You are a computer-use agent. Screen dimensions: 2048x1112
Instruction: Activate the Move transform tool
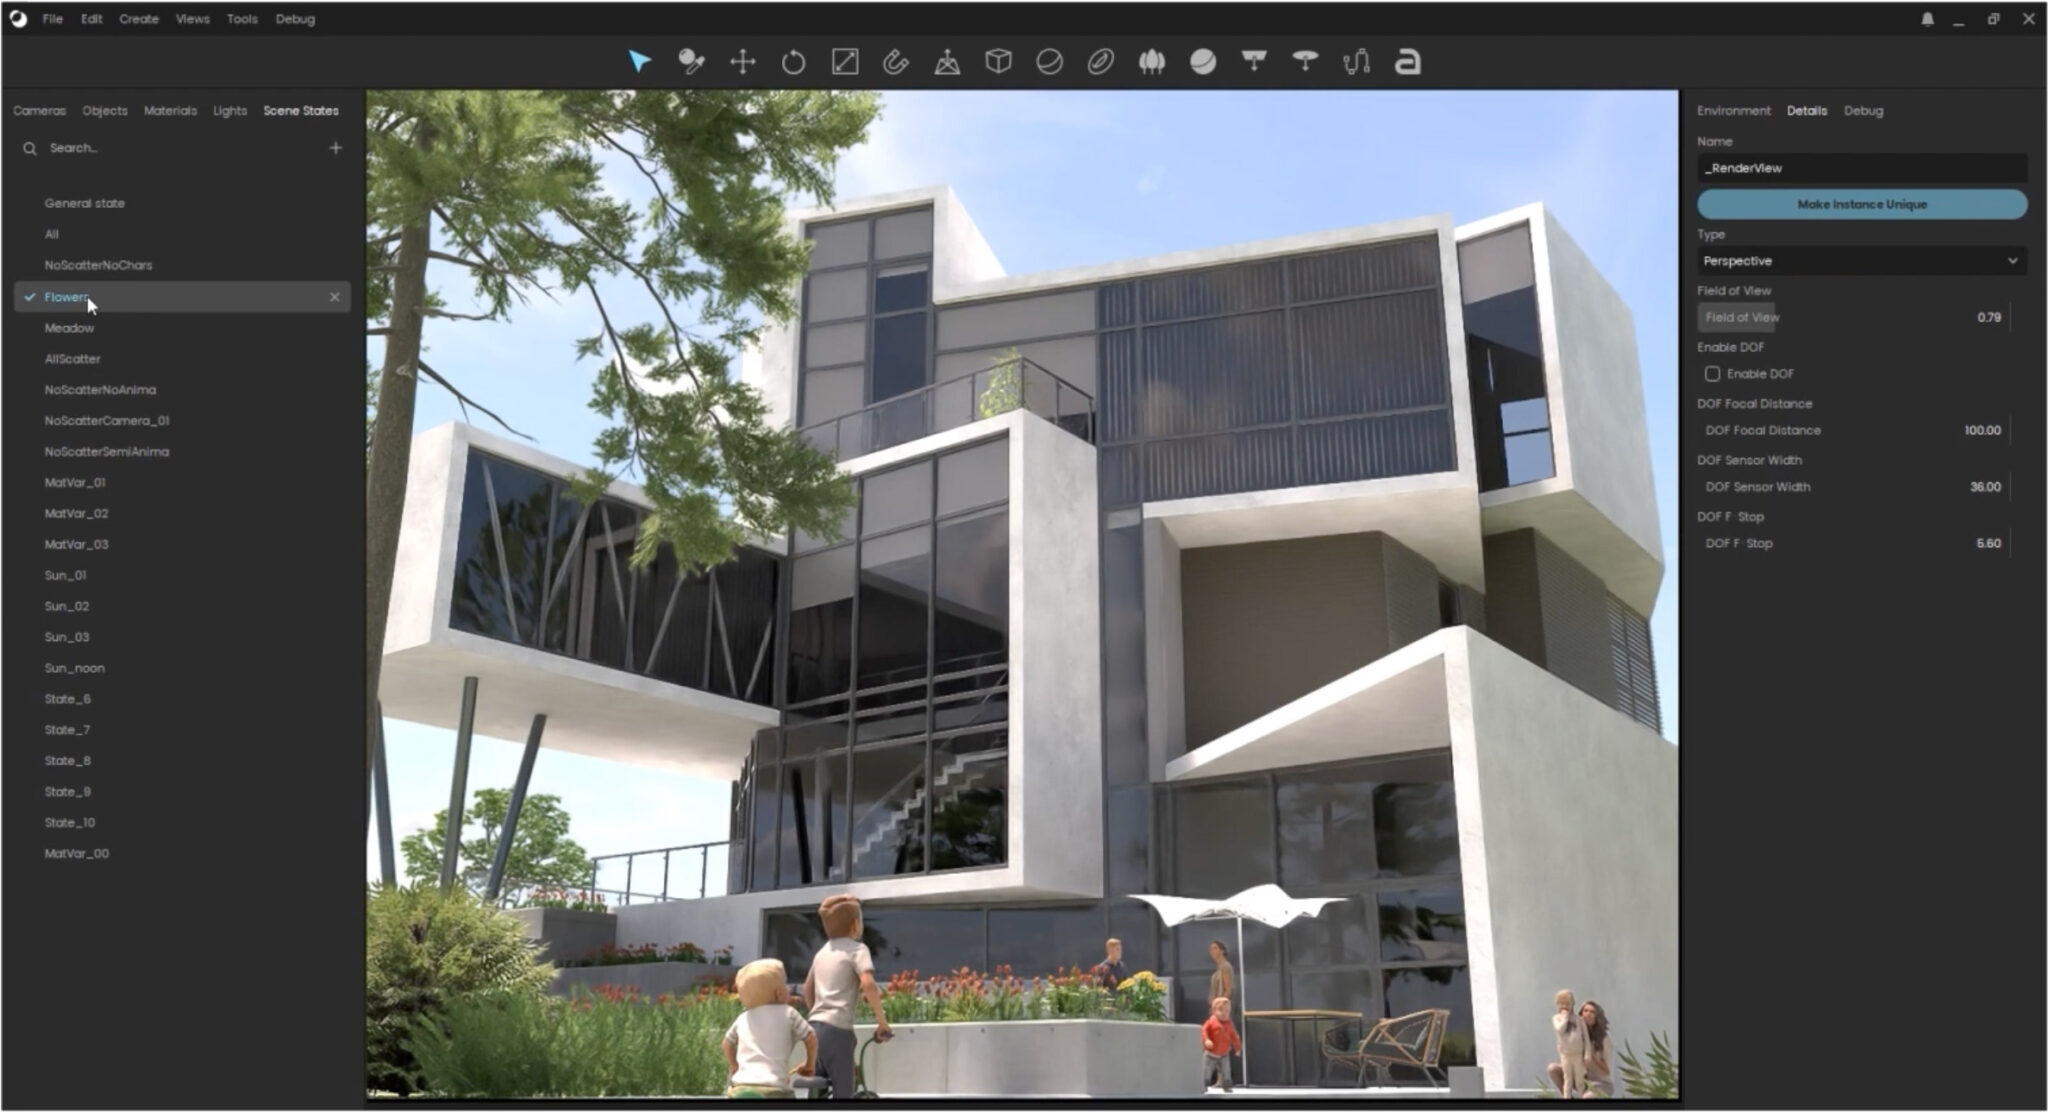point(742,62)
